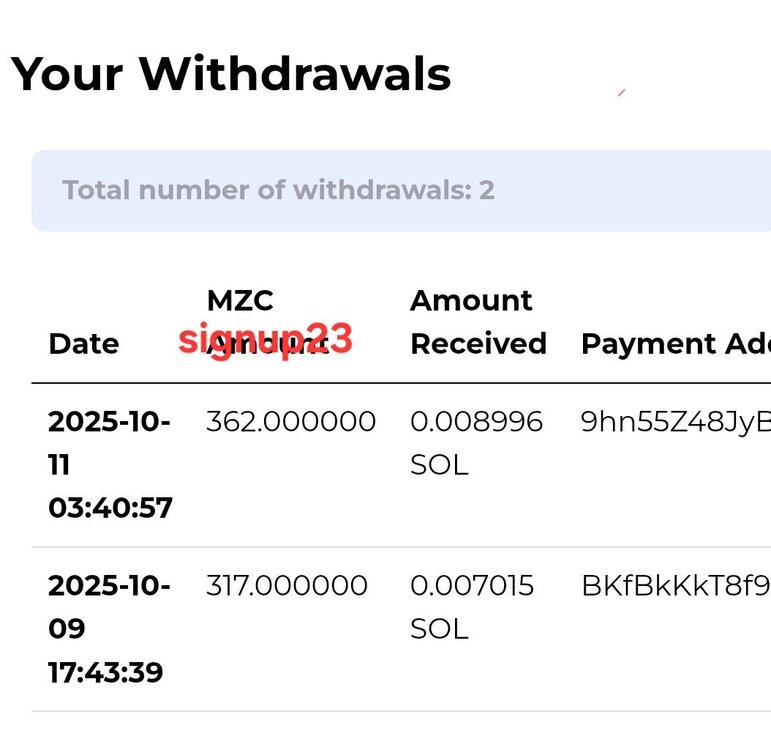Open the 9hn55Z48JyB payment address
Viewport: 771px width, 750px height.
click(675, 422)
